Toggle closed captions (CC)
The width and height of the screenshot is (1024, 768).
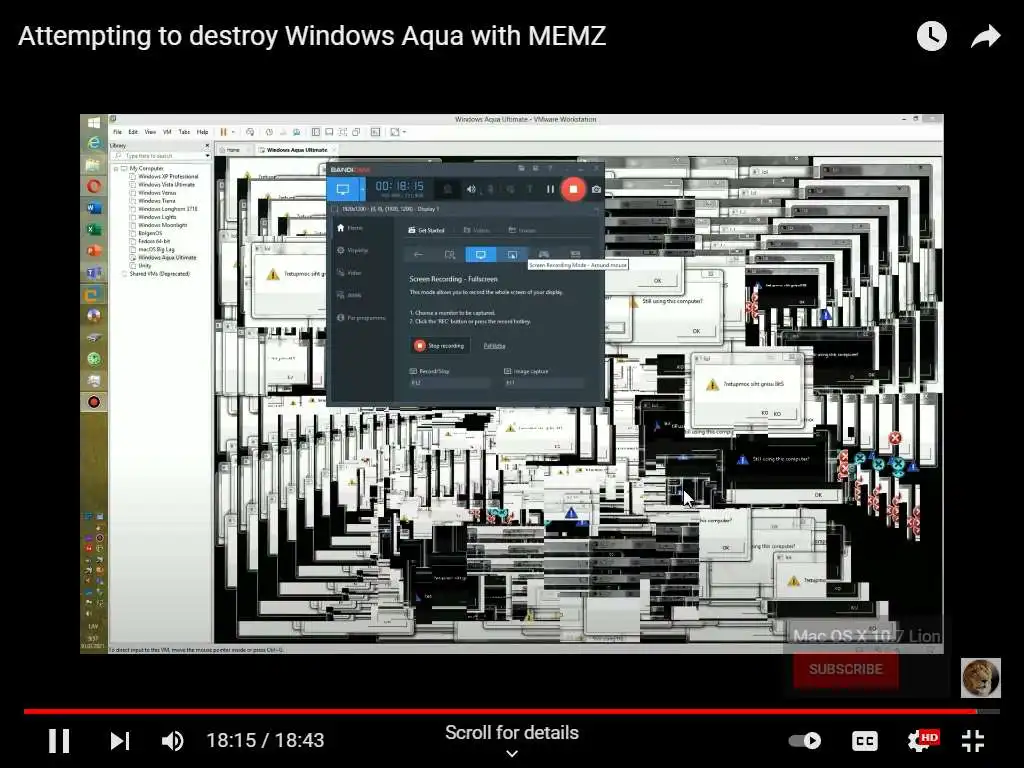pyautogui.click(x=865, y=741)
